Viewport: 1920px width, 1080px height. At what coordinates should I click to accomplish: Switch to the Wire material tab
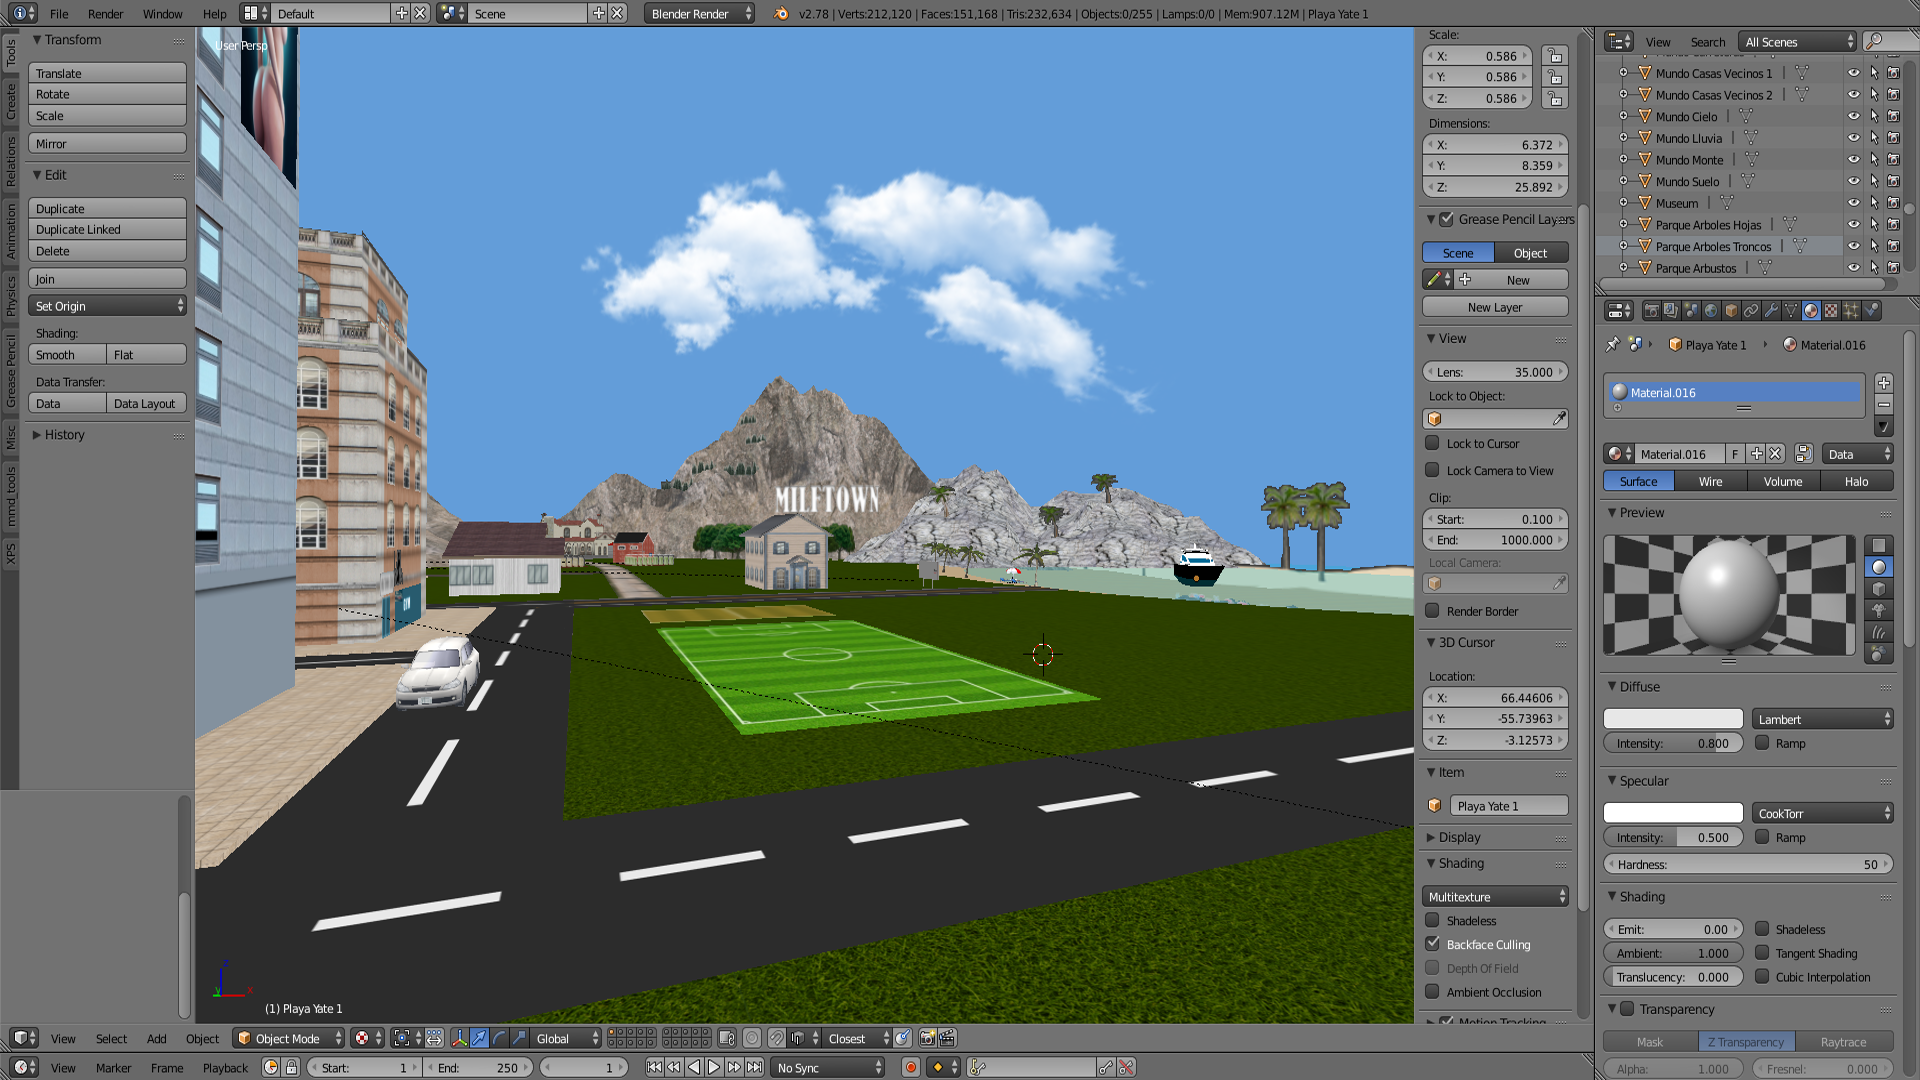pos(1710,482)
